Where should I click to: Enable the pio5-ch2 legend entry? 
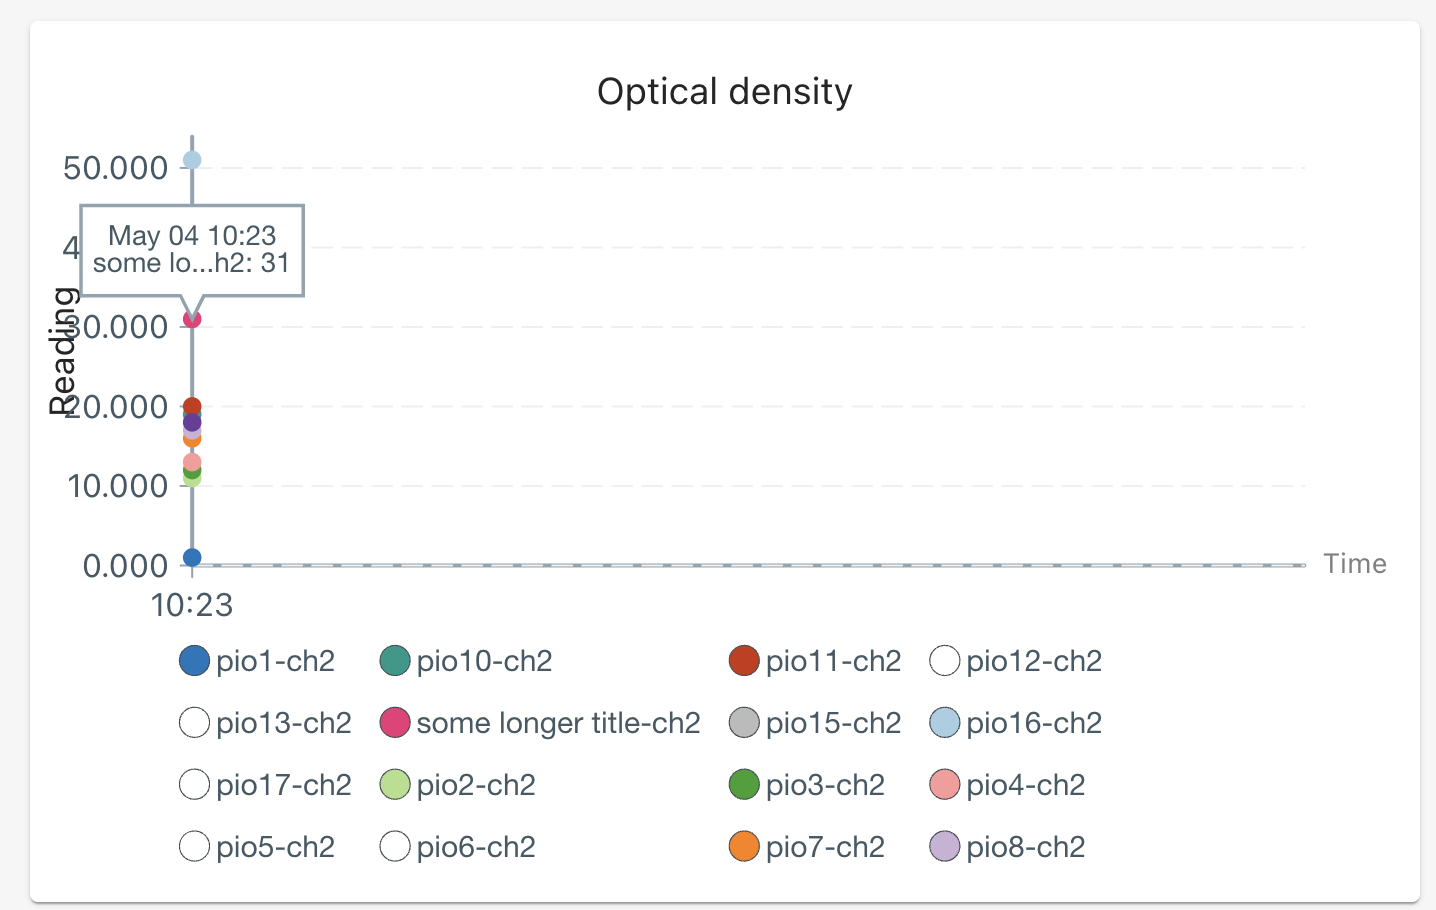pos(194,847)
